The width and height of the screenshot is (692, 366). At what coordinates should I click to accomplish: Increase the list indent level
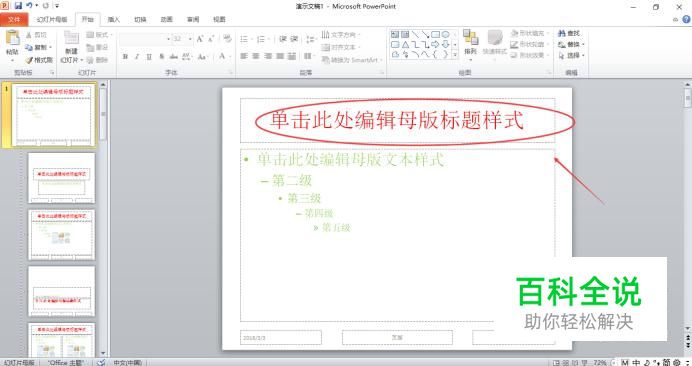point(294,39)
